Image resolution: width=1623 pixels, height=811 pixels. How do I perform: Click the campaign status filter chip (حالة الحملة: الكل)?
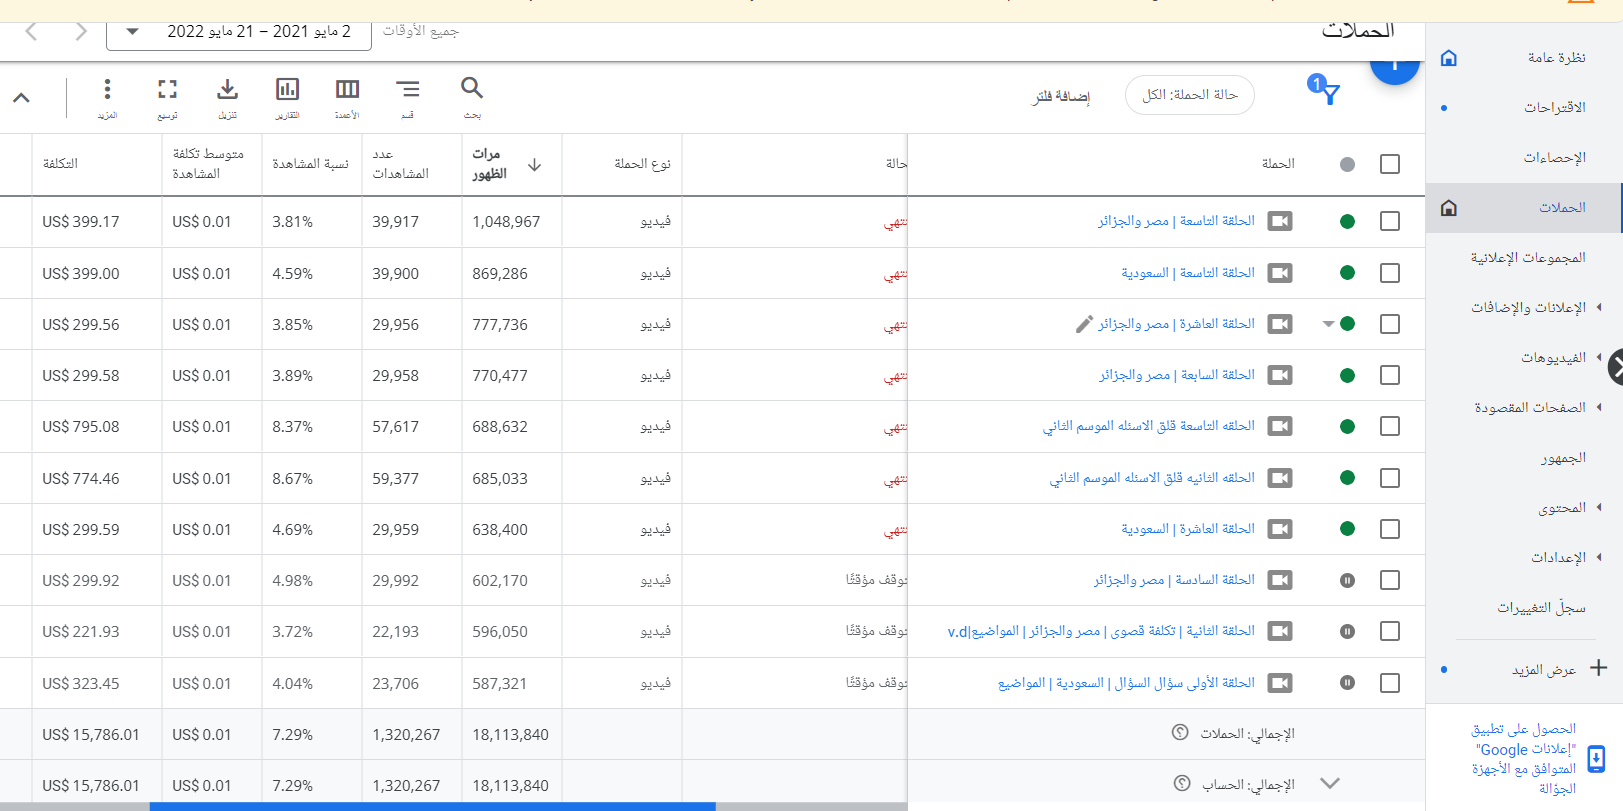click(x=1189, y=95)
